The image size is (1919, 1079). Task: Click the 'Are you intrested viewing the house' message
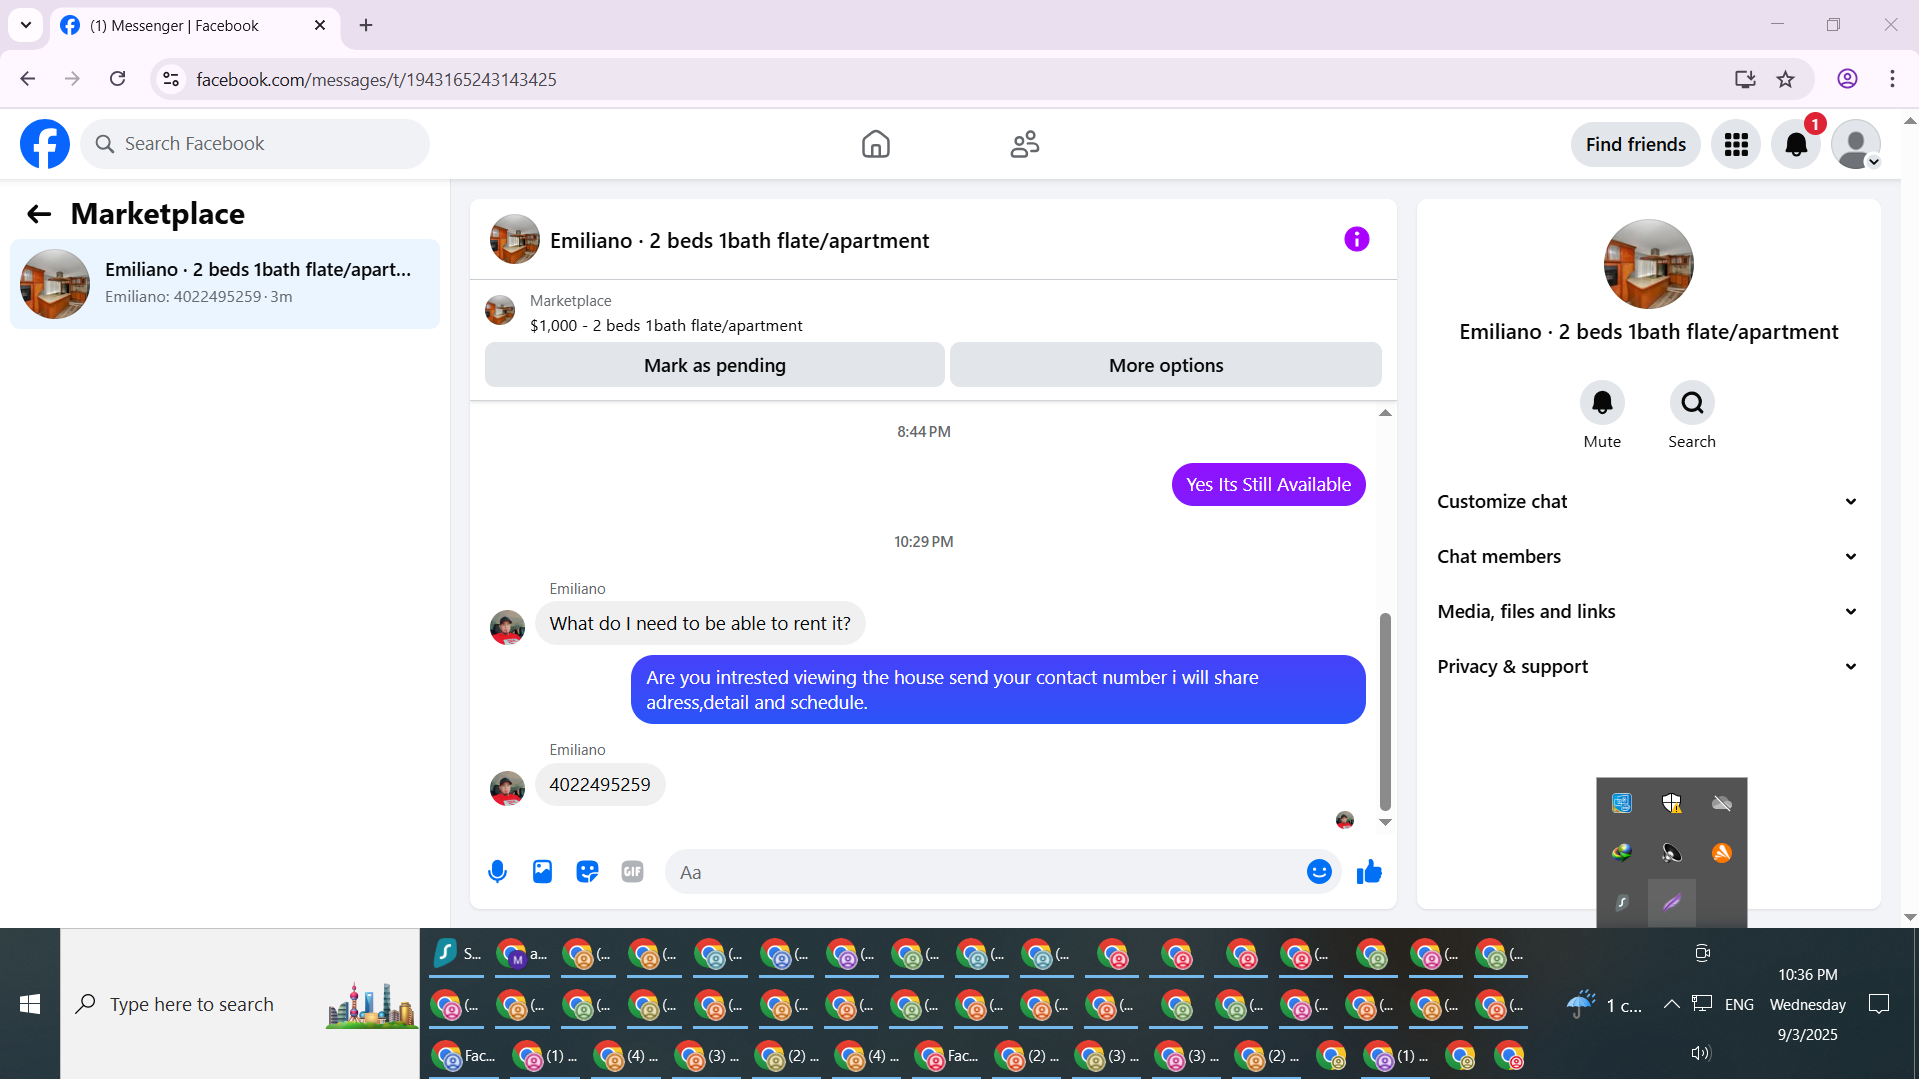point(998,690)
